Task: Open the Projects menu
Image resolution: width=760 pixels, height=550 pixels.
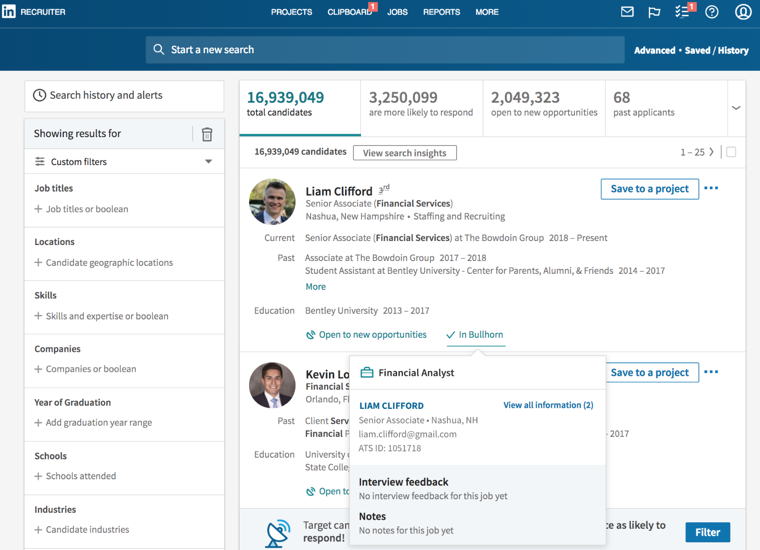Action: click(291, 12)
